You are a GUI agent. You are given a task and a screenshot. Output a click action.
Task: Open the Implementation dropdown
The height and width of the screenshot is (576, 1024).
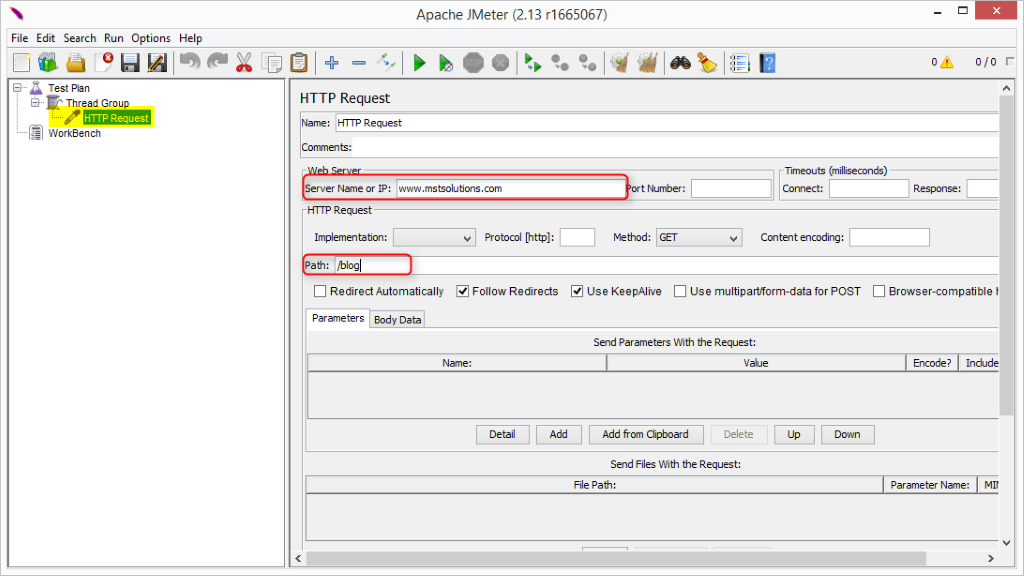click(x=434, y=238)
